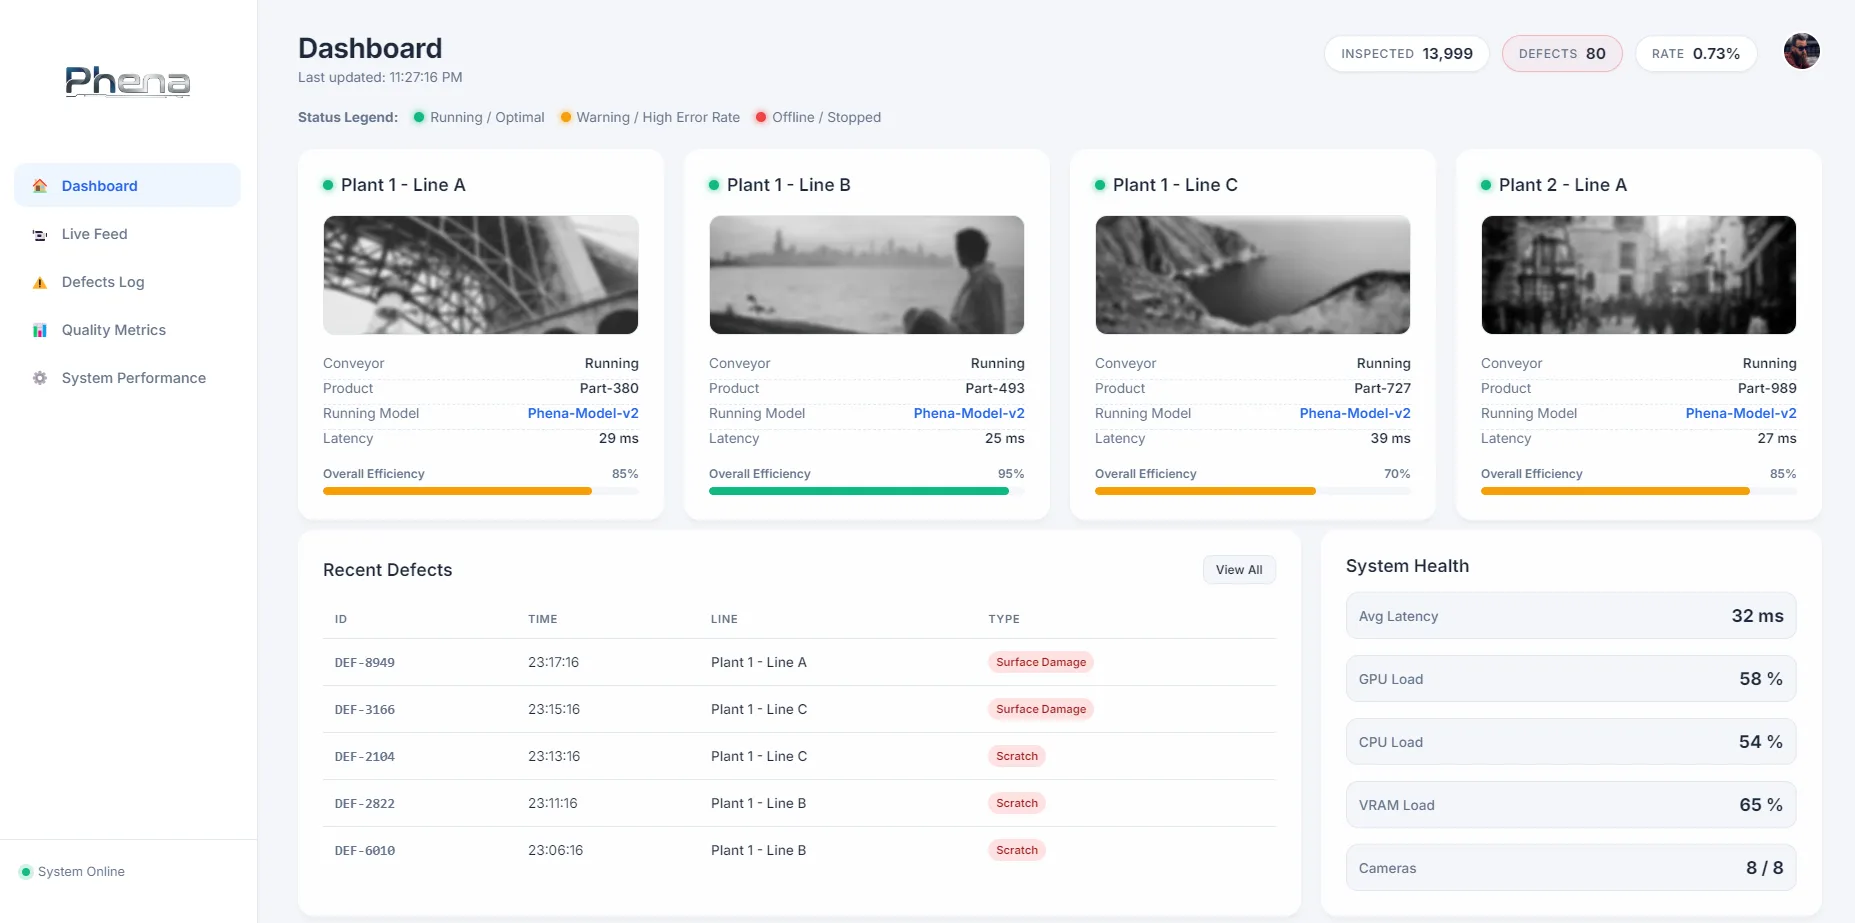Click the Defects Log warning triangle icon
This screenshot has height=923, width=1855.
coord(39,282)
